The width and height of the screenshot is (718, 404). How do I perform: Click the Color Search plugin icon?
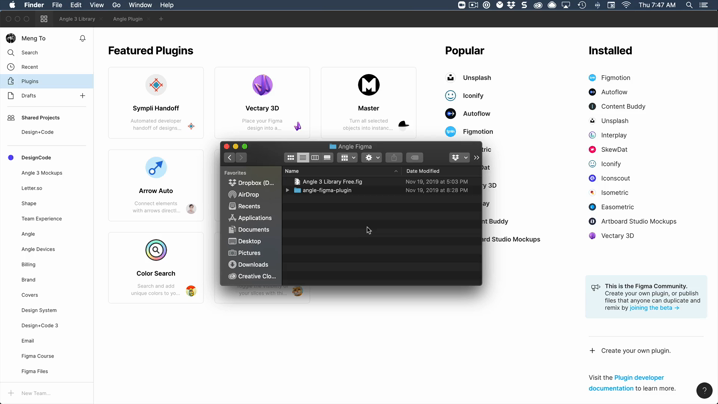(x=156, y=250)
